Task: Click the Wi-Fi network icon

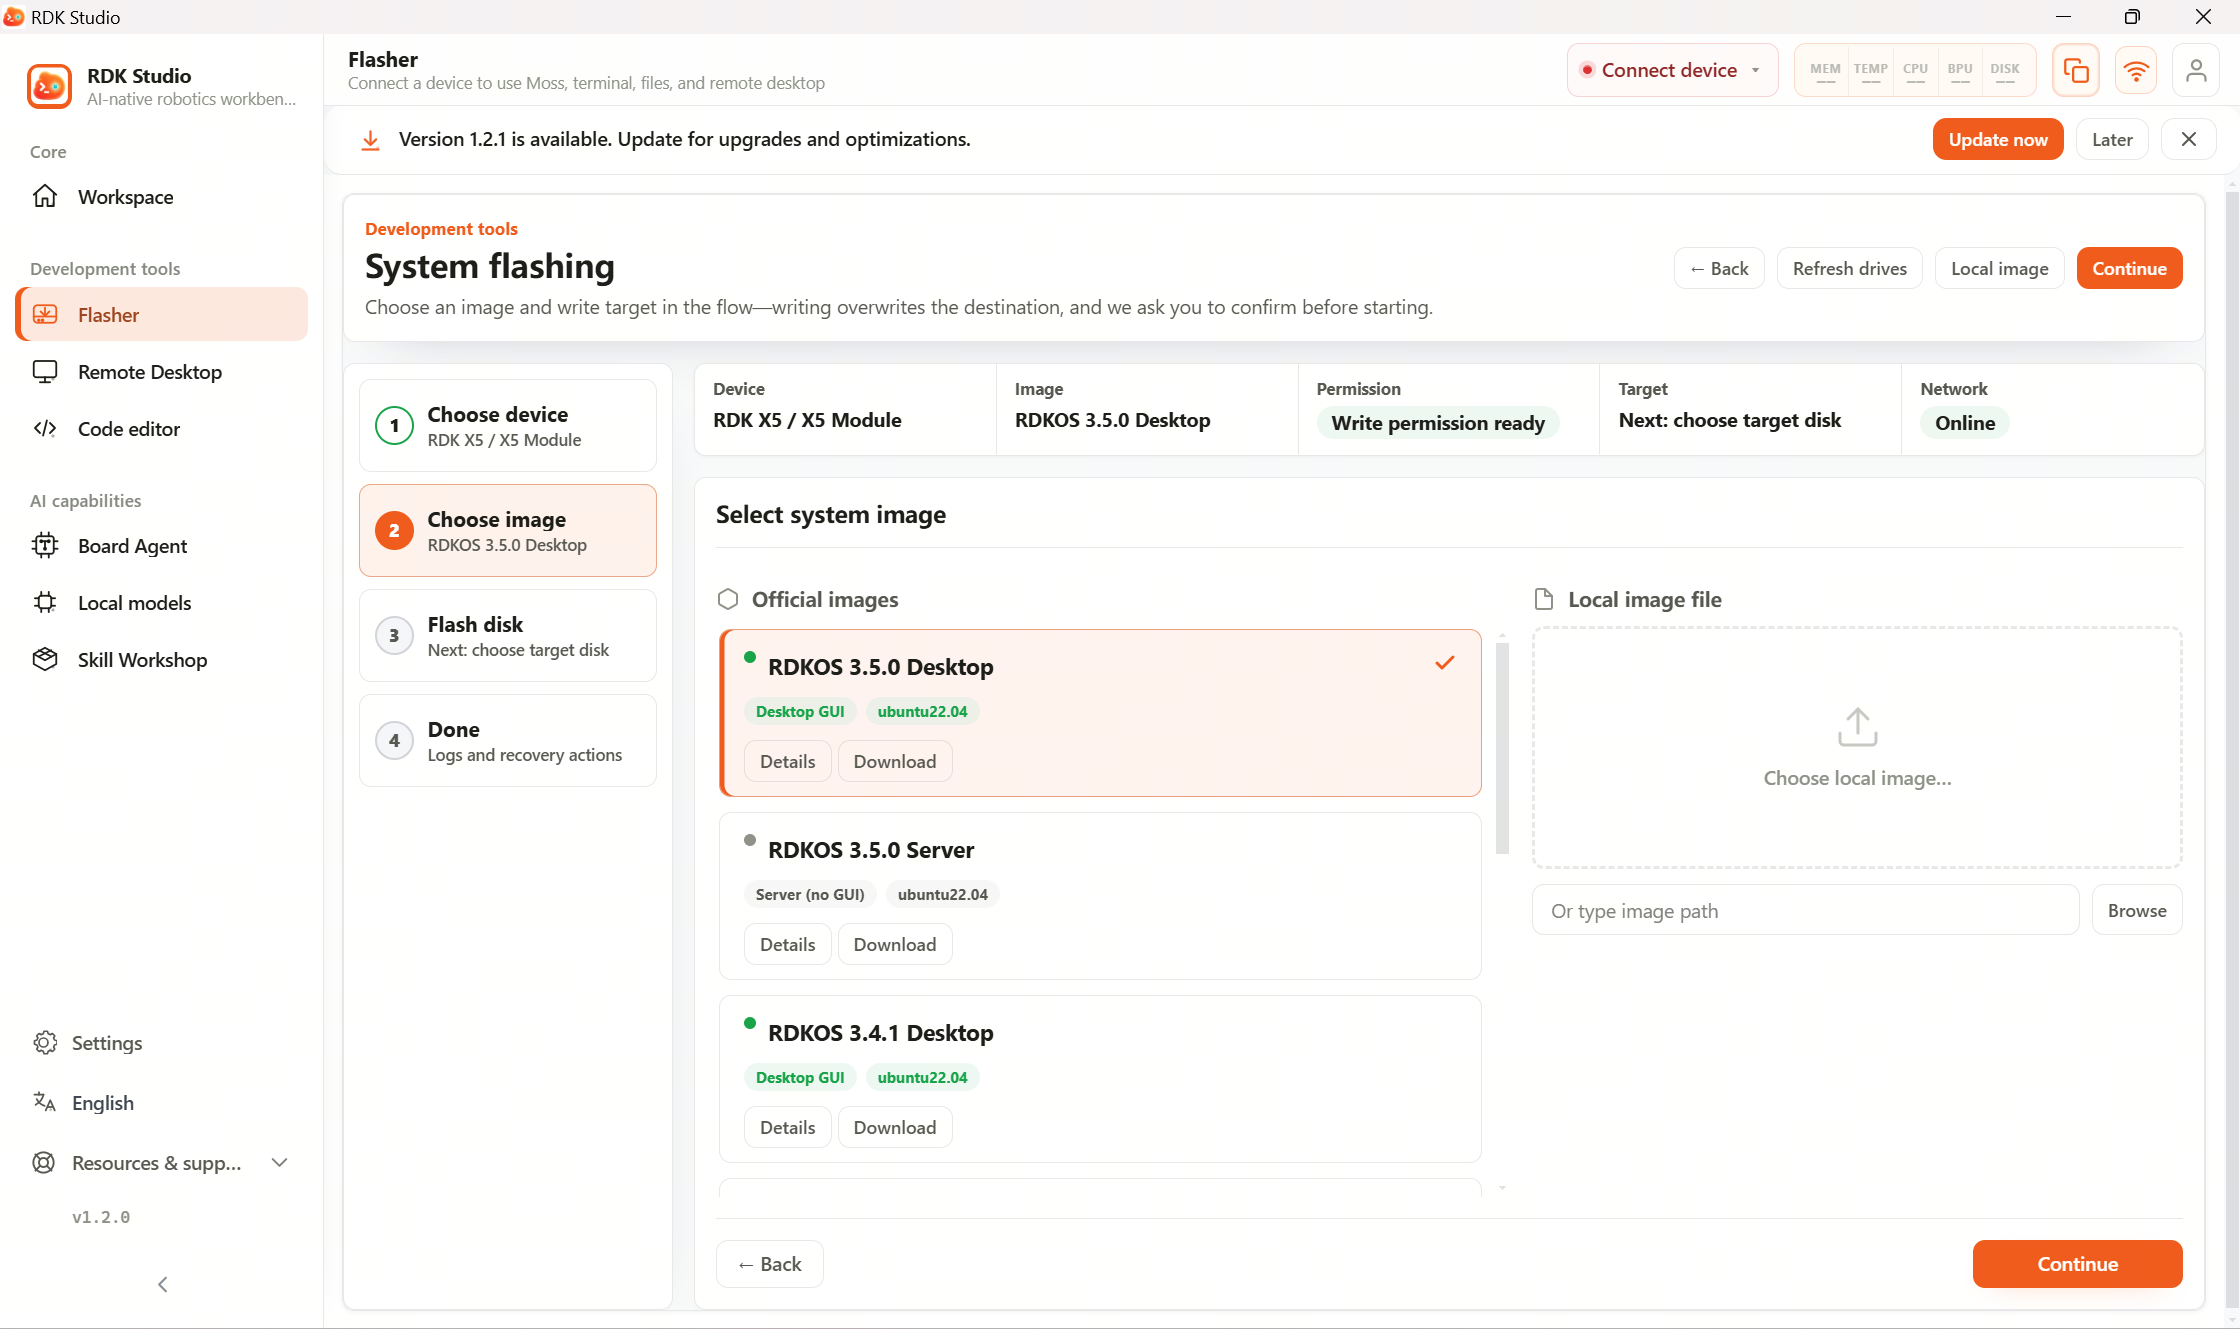Action: 2136,70
